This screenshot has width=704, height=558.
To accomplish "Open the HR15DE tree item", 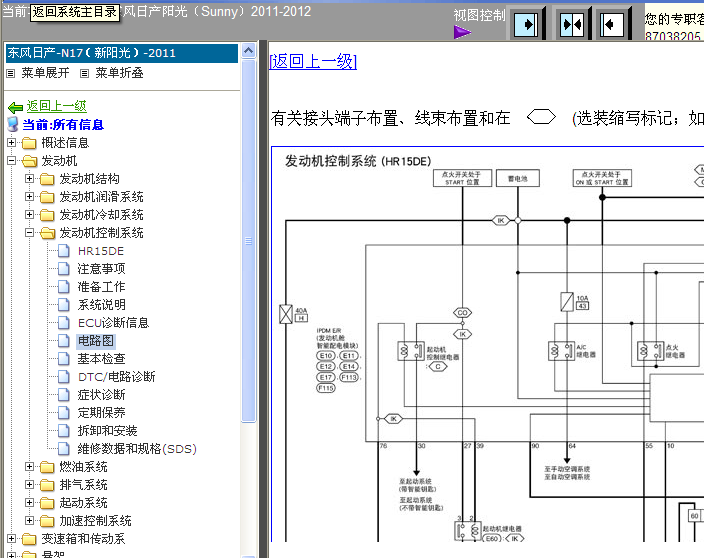I will 101,251.
